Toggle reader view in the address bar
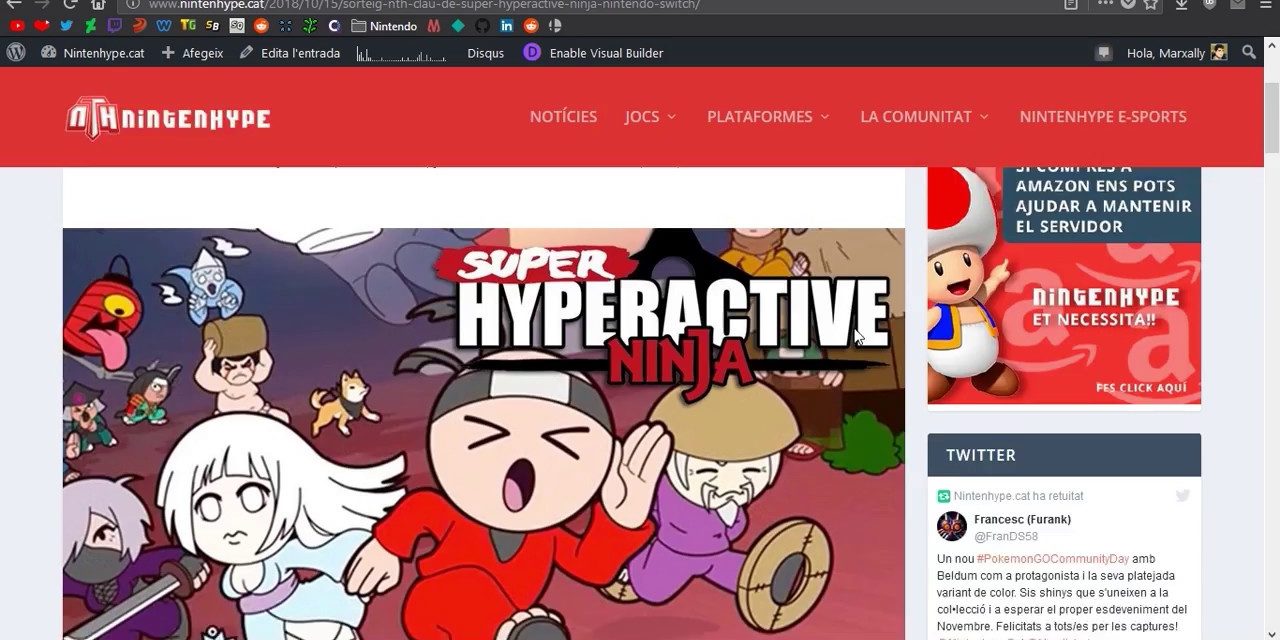 pyautogui.click(x=1071, y=4)
